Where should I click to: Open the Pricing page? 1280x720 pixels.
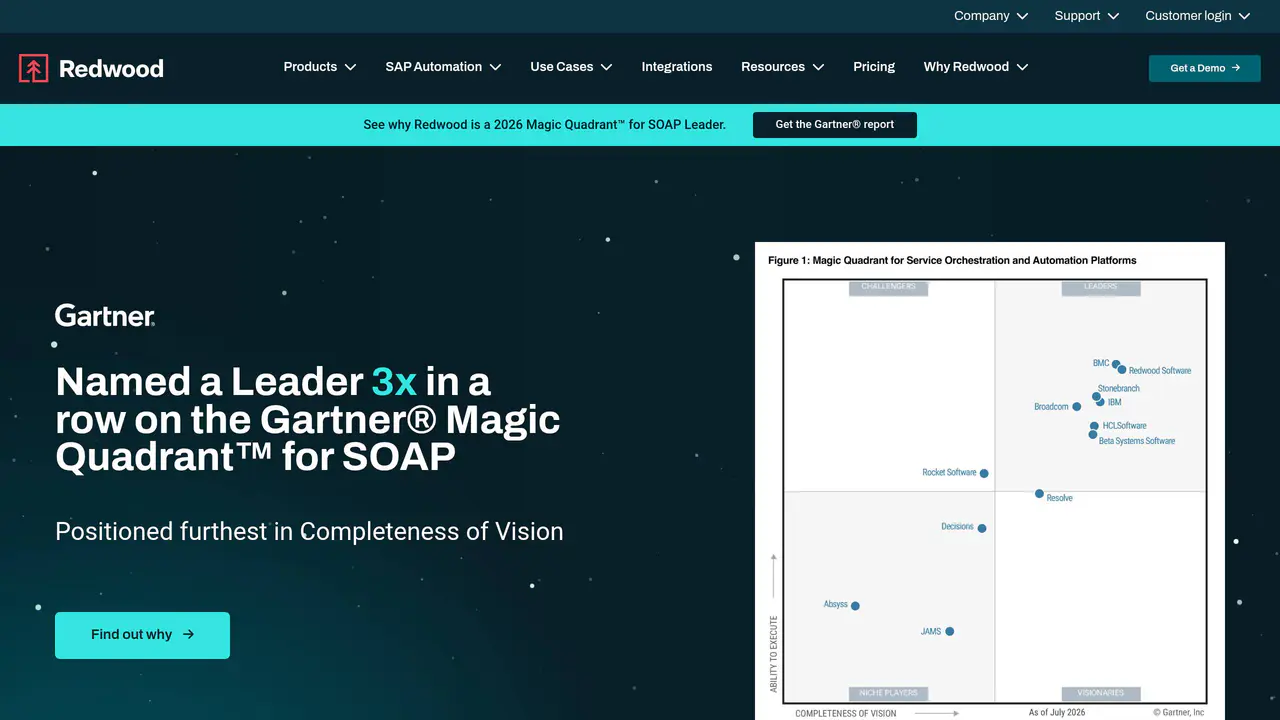(874, 67)
